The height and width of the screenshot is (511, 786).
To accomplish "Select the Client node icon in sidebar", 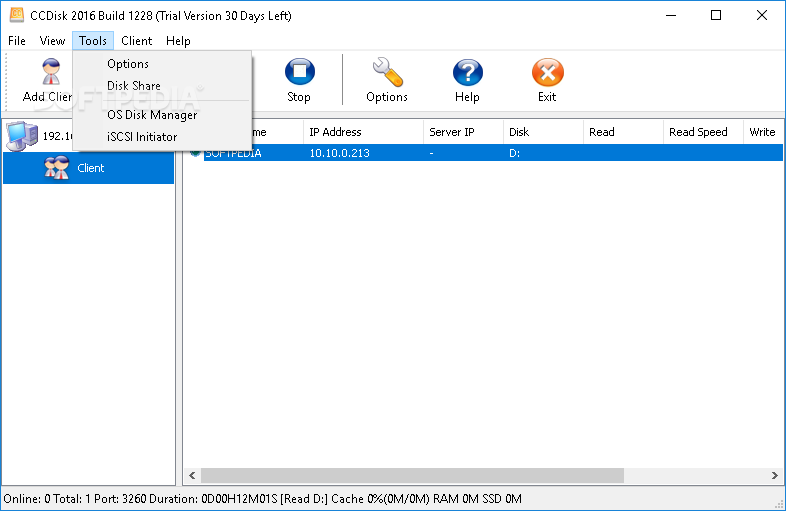I will (x=56, y=167).
